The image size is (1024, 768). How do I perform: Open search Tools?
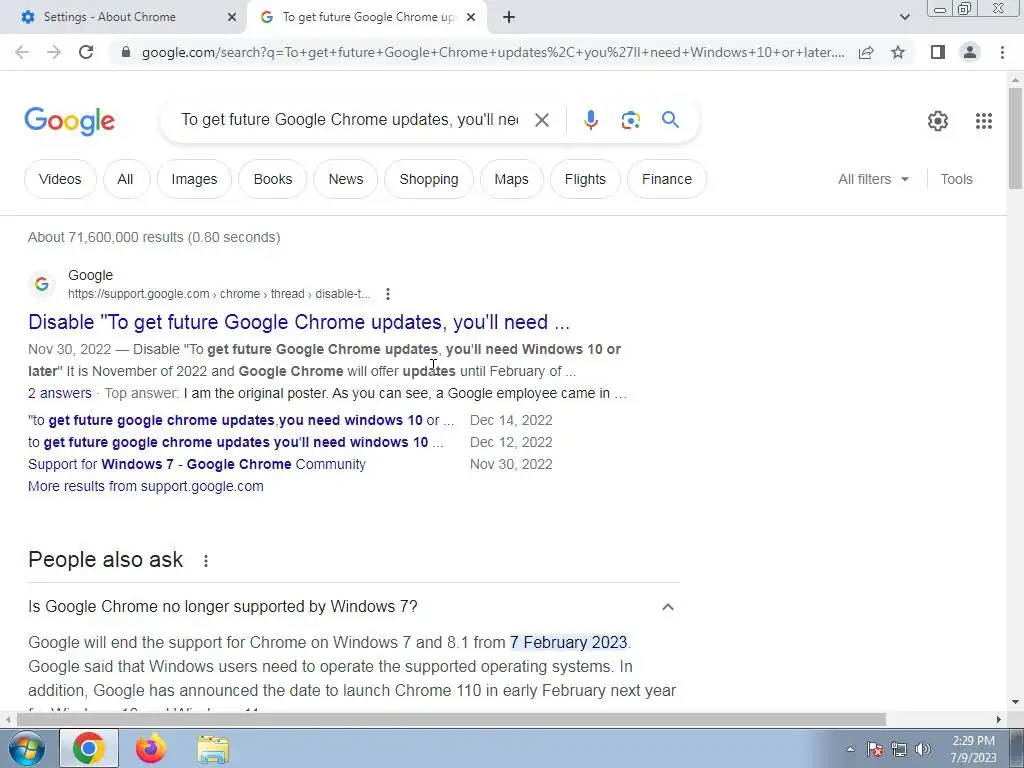pyautogui.click(x=956, y=179)
